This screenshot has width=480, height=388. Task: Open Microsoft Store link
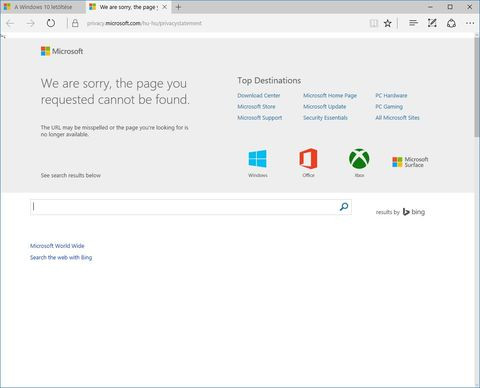(256, 107)
